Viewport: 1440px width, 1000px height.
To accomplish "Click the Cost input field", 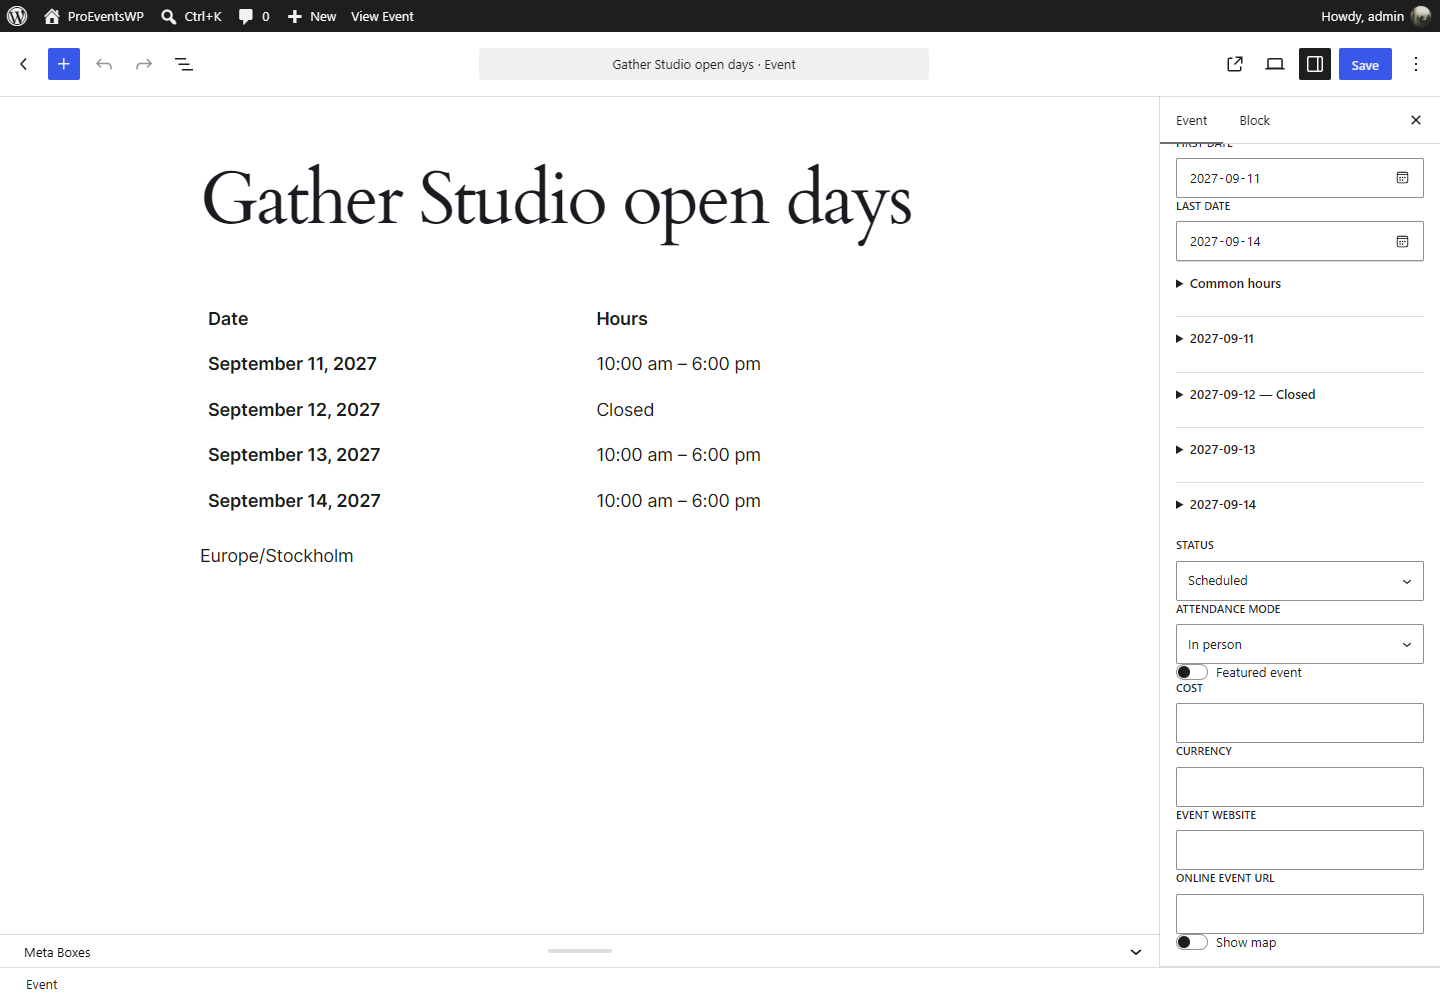I will tap(1300, 723).
